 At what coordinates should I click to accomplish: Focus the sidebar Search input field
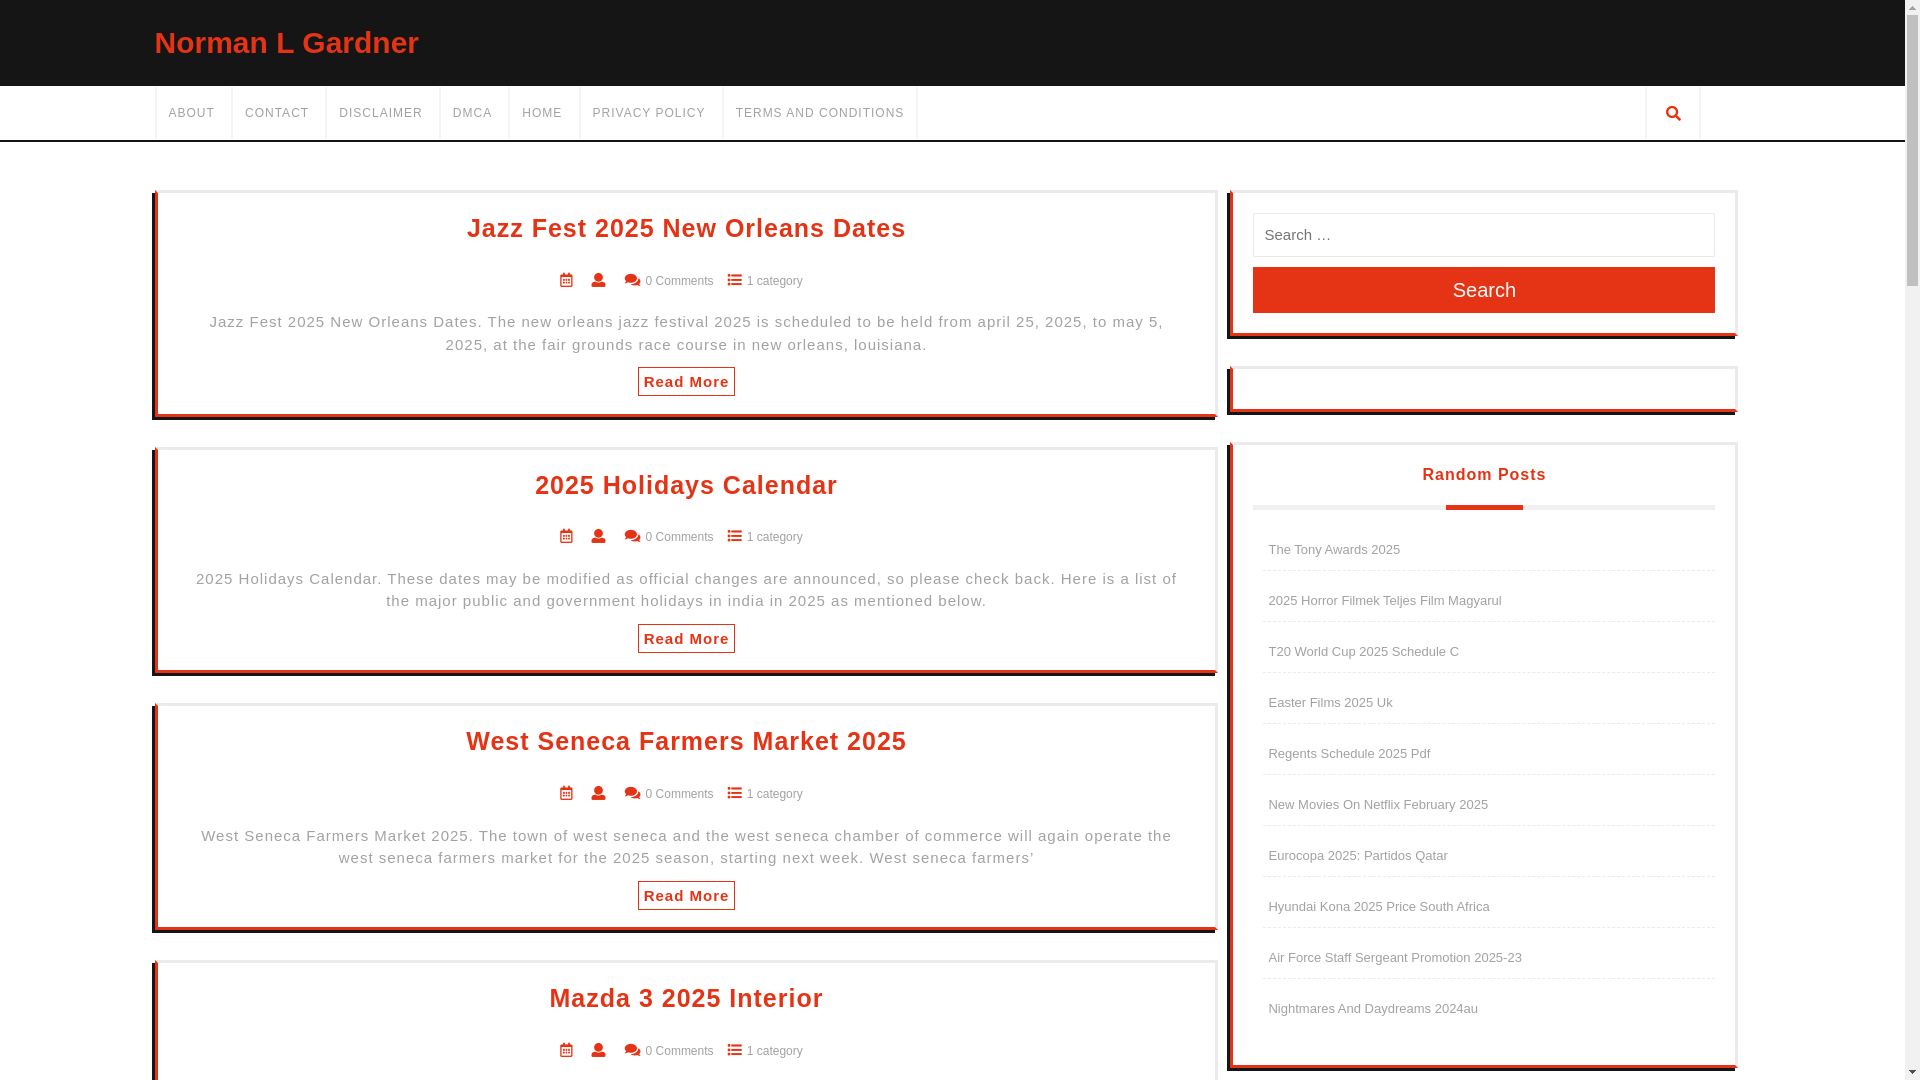click(x=1484, y=235)
